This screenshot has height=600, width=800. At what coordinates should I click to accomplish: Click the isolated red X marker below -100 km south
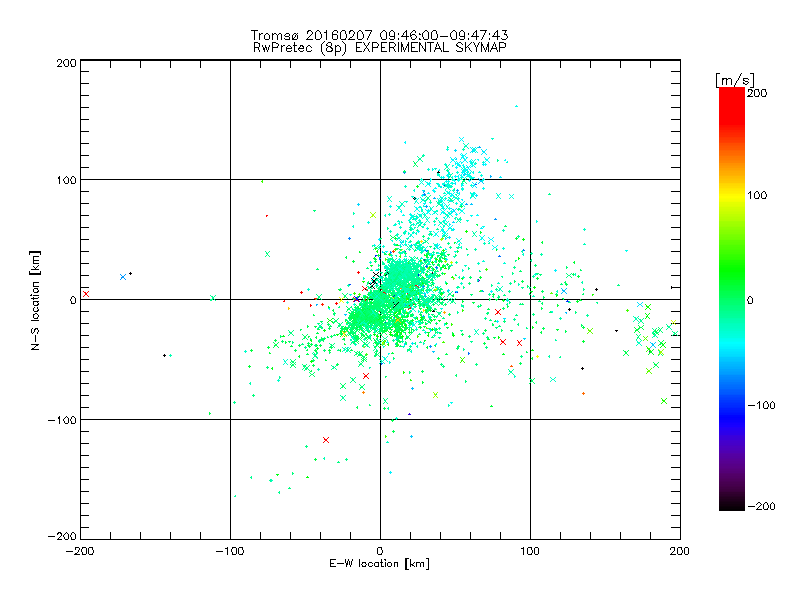pos(326,440)
